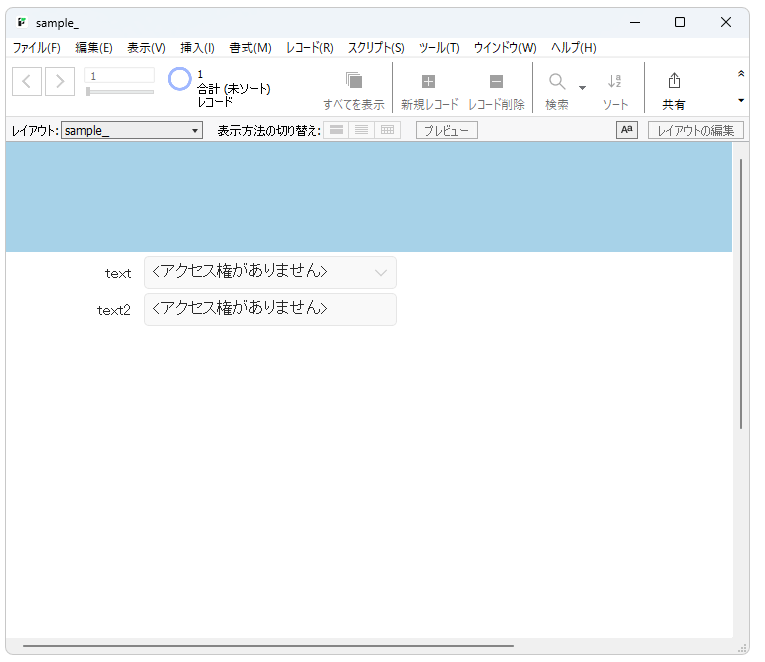Collapse the status toolbar with double chevron

click(x=741, y=74)
